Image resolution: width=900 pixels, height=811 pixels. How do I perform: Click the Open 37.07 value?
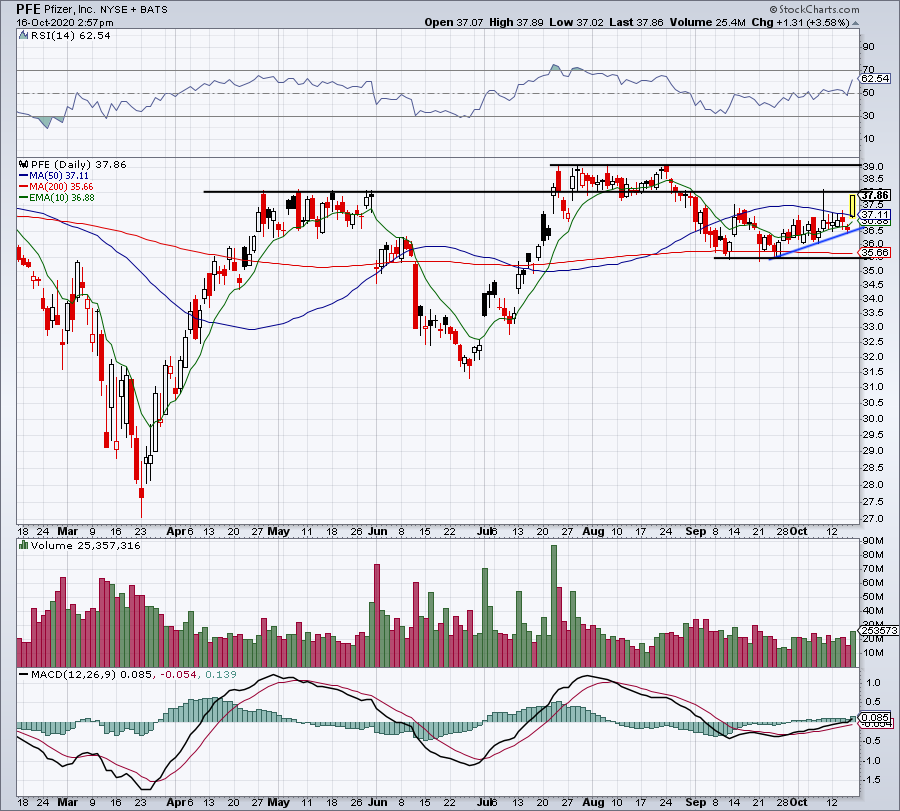(455, 22)
